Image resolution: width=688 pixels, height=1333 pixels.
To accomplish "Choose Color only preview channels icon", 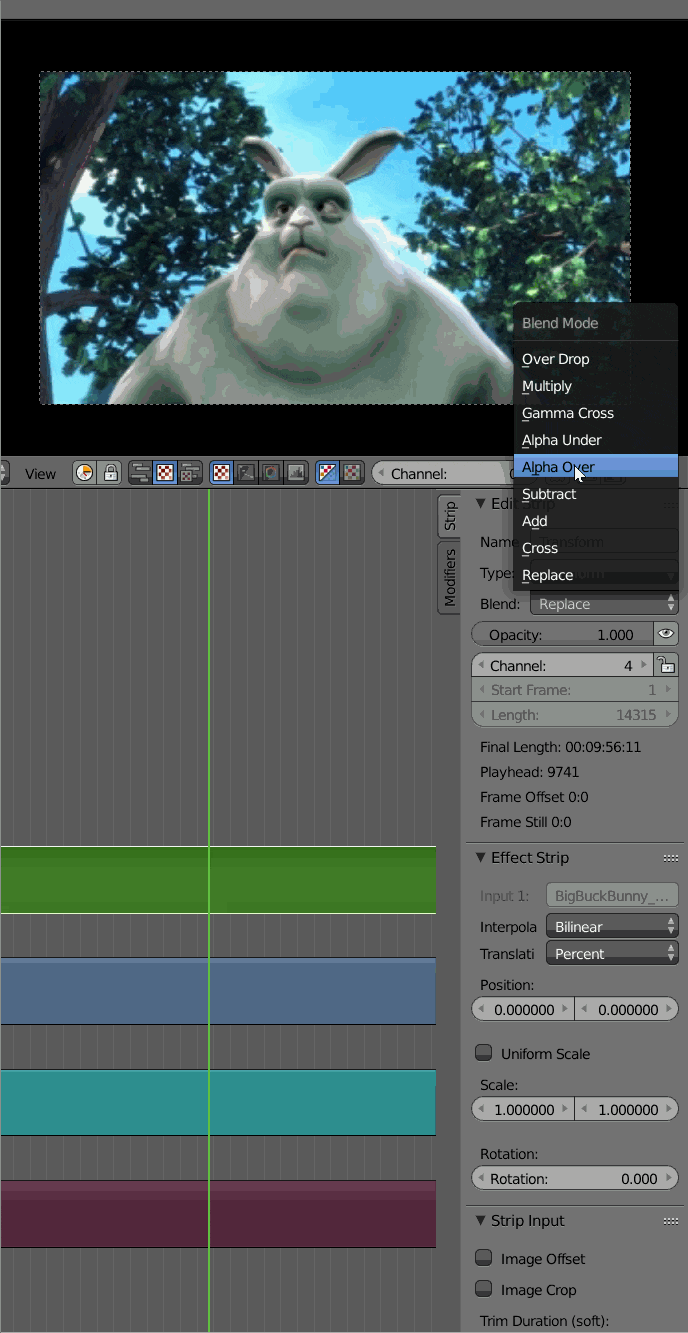I will 352,473.
